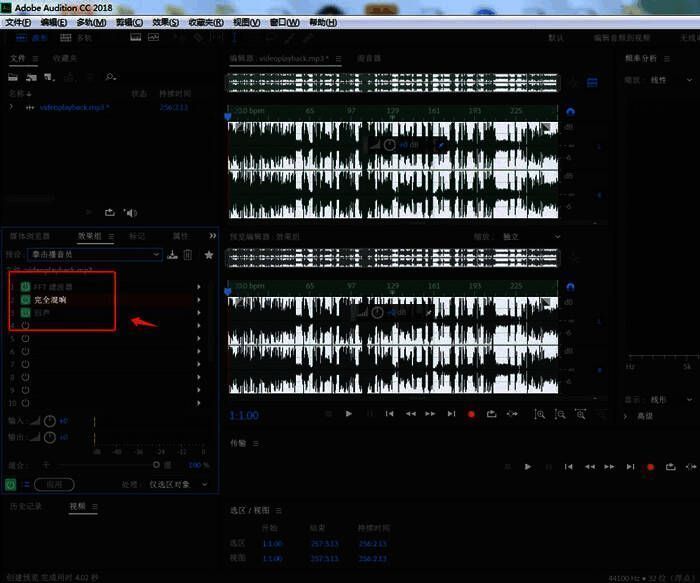This screenshot has height=583, width=700.
Task: Click the speaker auto-play icon in Files panel
Action: (x=130, y=212)
